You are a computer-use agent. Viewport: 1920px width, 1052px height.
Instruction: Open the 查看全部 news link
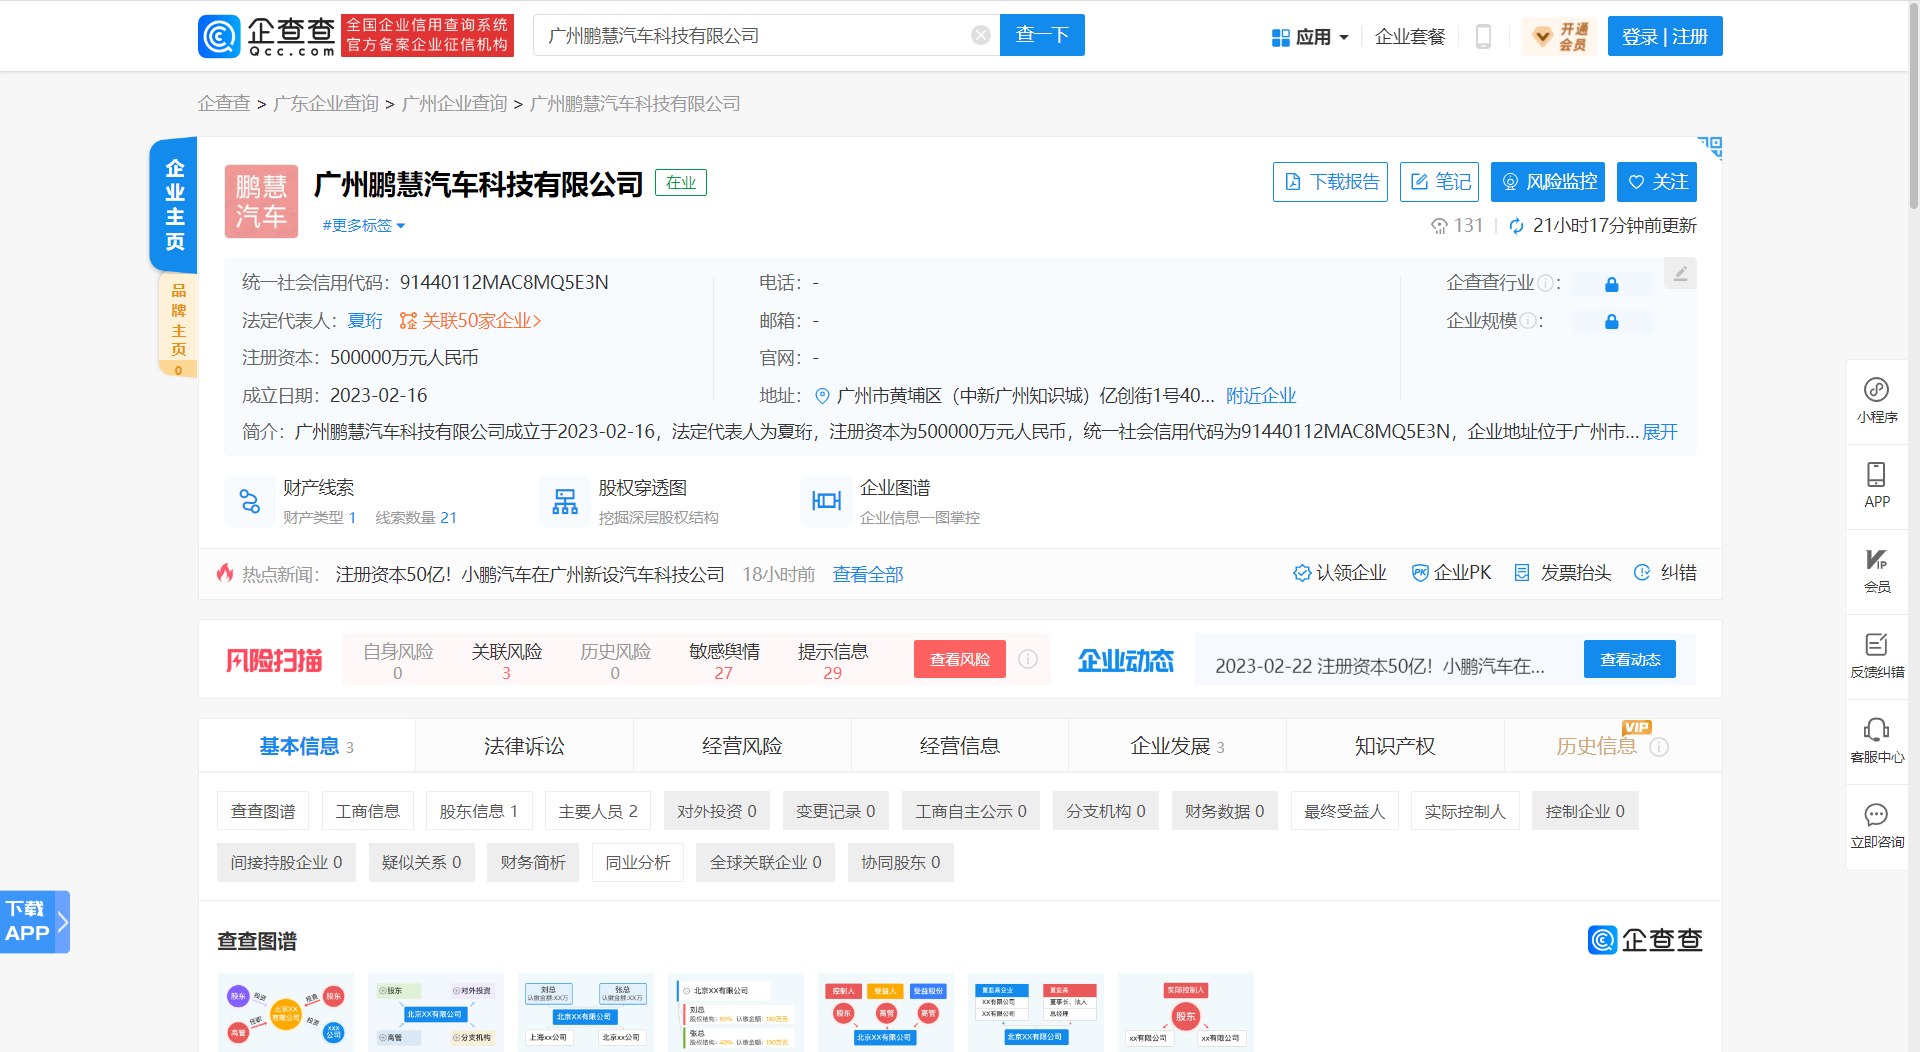868,575
